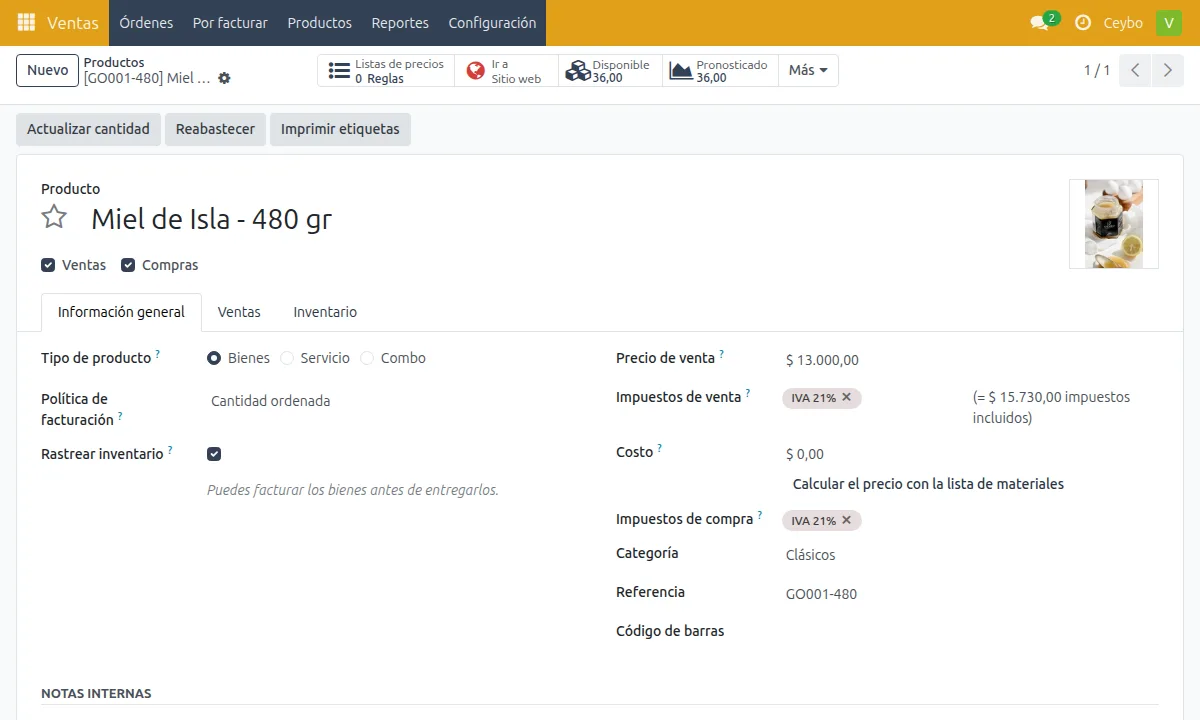Open the Reportes menu
The width and height of the screenshot is (1200, 720).
(x=400, y=23)
